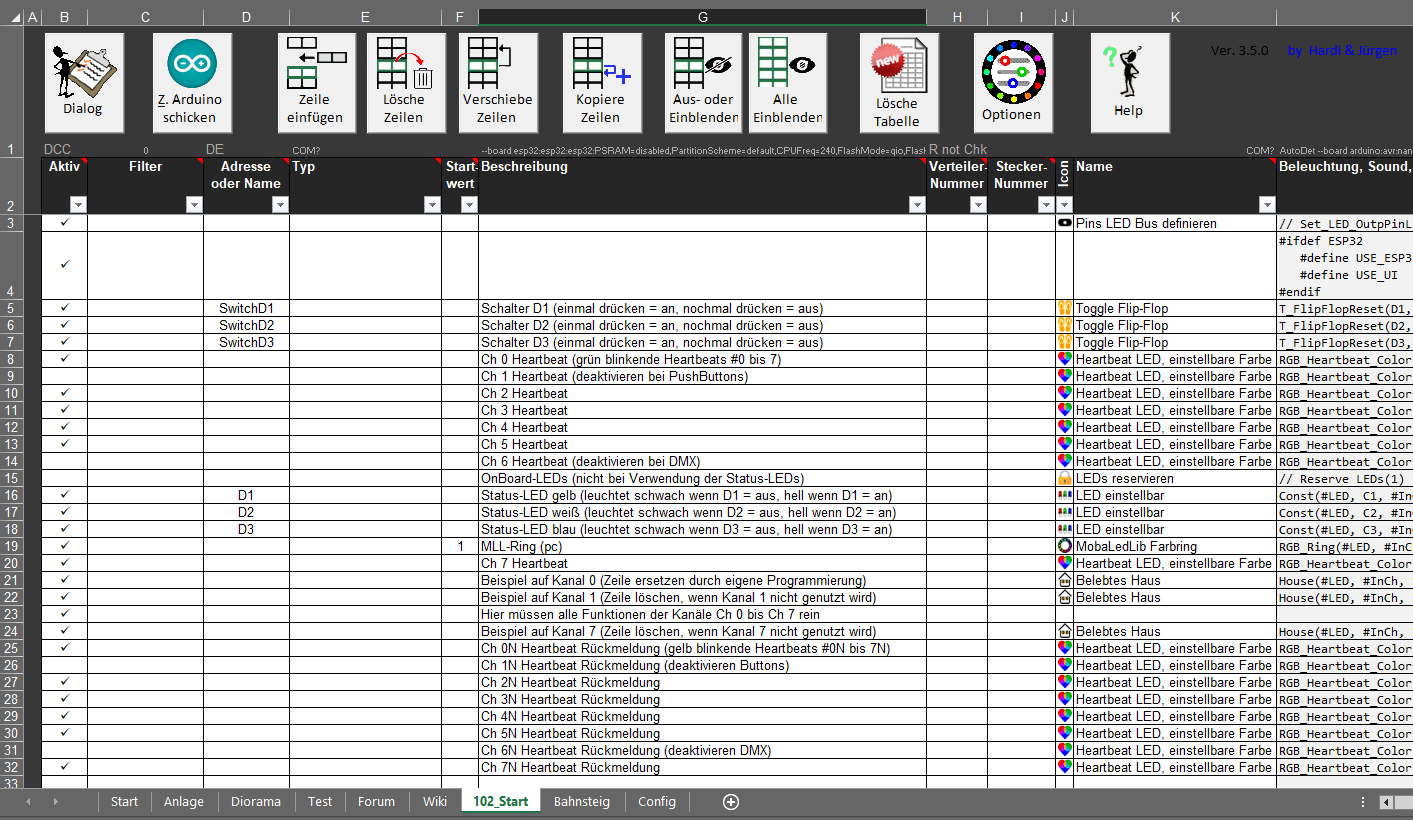Viewport: 1413px width, 820px height.
Task: Switch to the Config sheet tab
Action: (657, 802)
